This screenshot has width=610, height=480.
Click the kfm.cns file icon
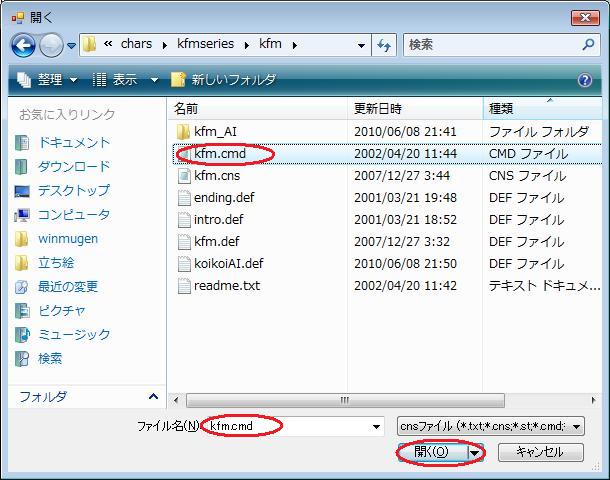tap(184, 176)
